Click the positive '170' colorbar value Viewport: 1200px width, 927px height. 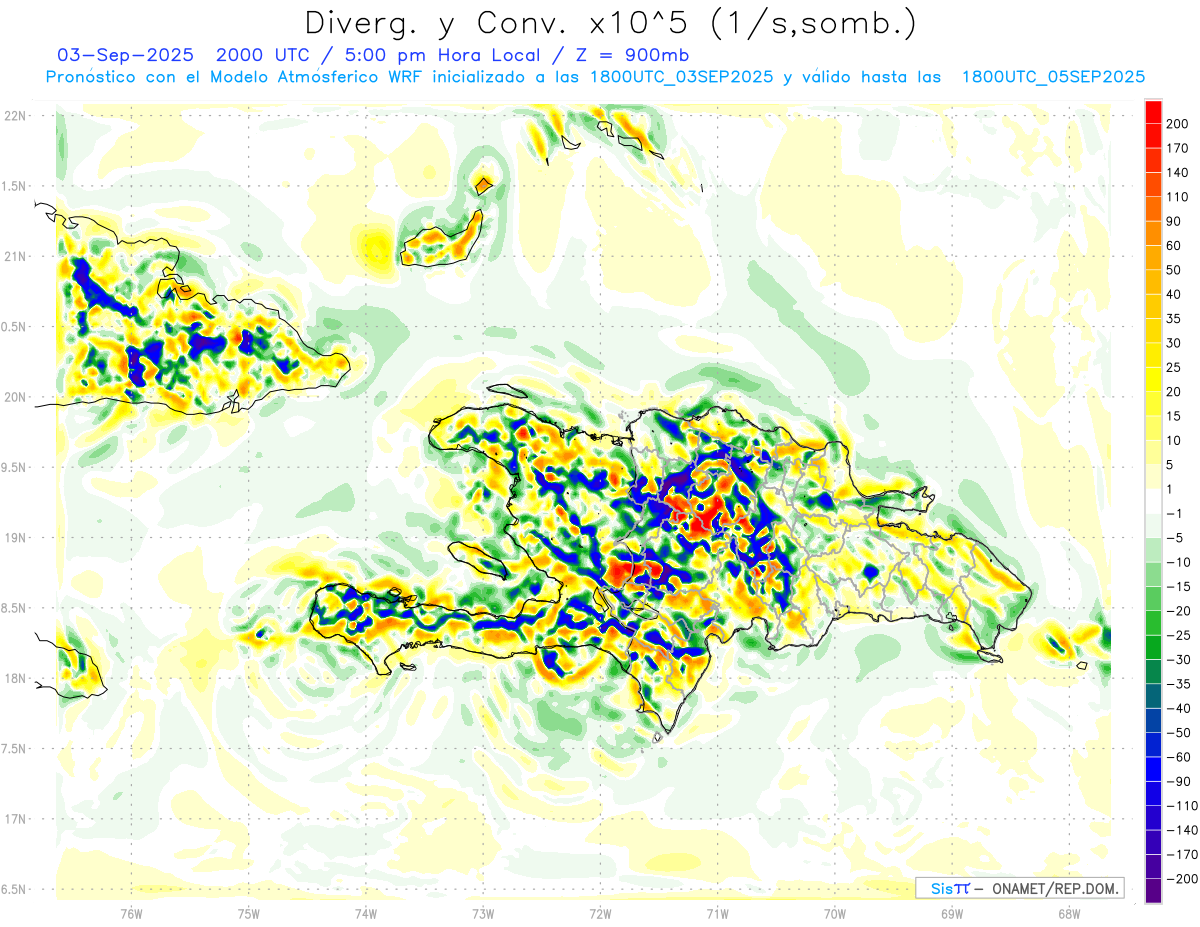tap(1179, 148)
